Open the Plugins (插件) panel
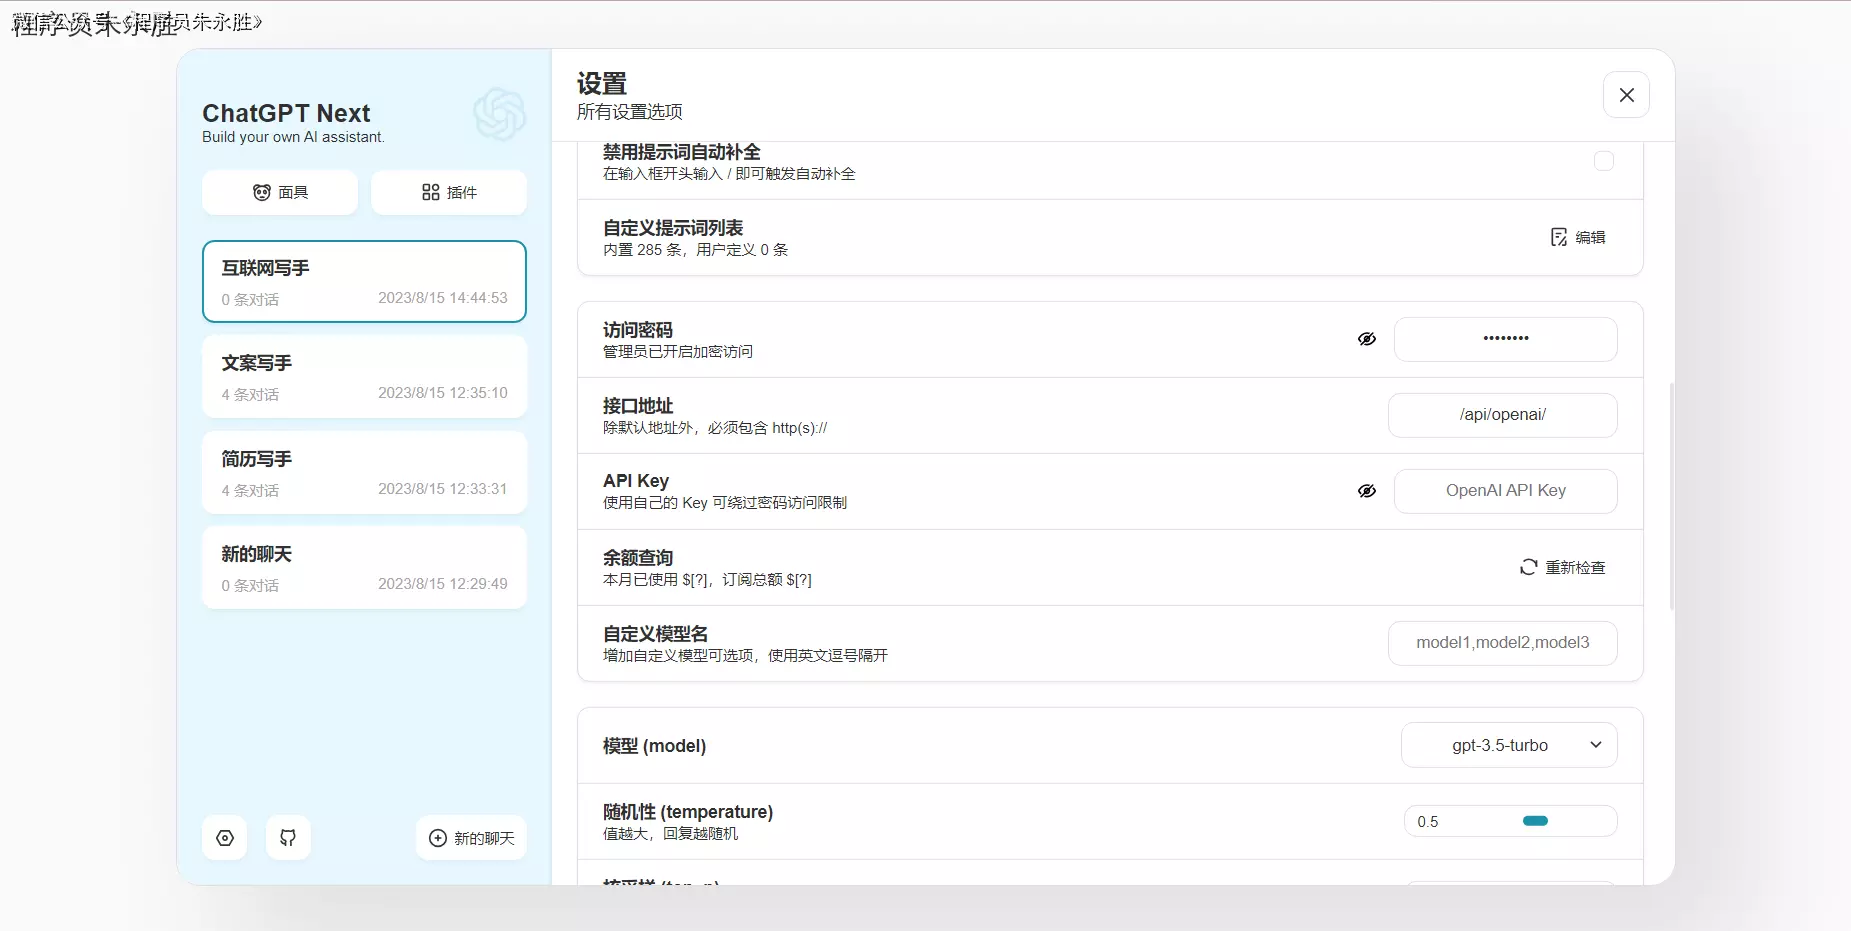 click(x=449, y=192)
